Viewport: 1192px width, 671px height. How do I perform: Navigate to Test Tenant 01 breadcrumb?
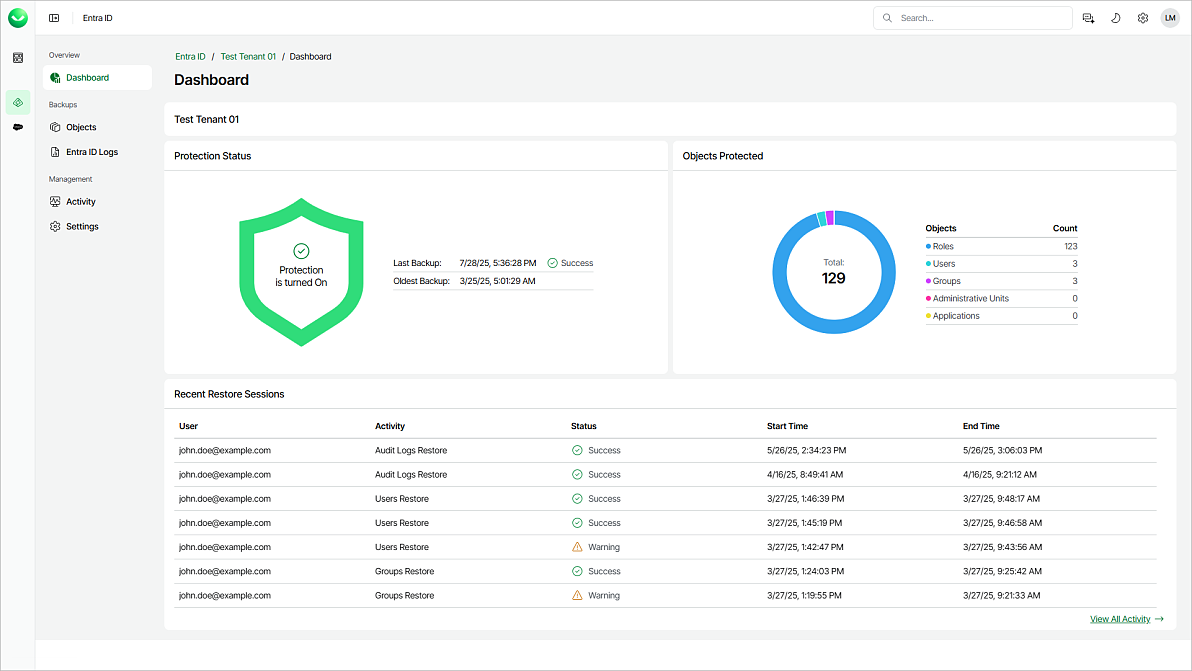[x=248, y=57]
